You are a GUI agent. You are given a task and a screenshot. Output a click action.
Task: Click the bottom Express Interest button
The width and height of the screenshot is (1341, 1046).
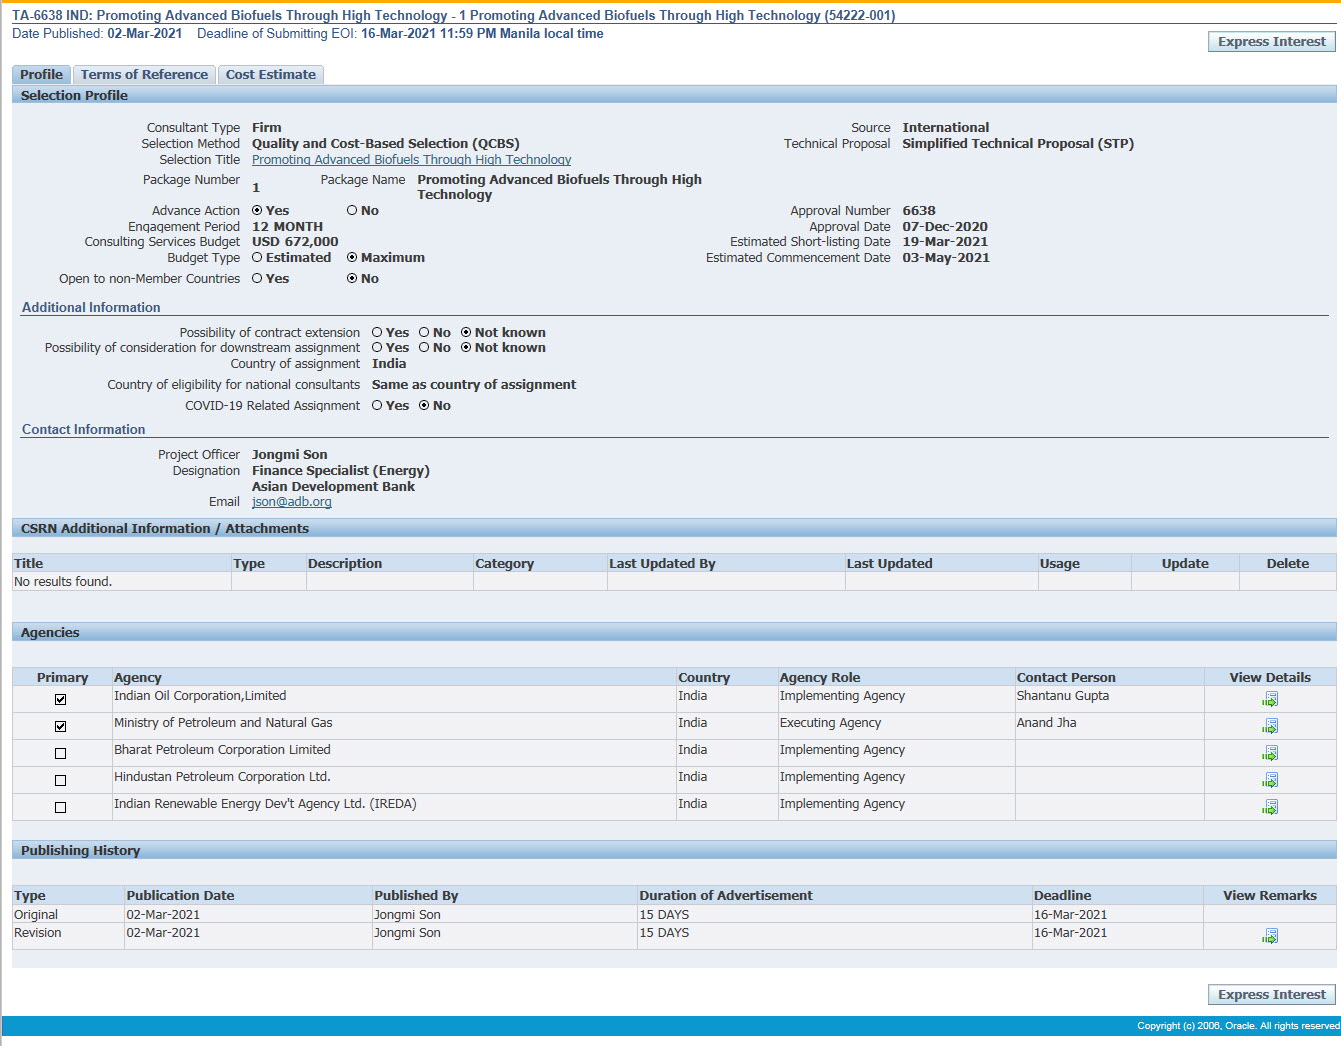click(x=1272, y=994)
